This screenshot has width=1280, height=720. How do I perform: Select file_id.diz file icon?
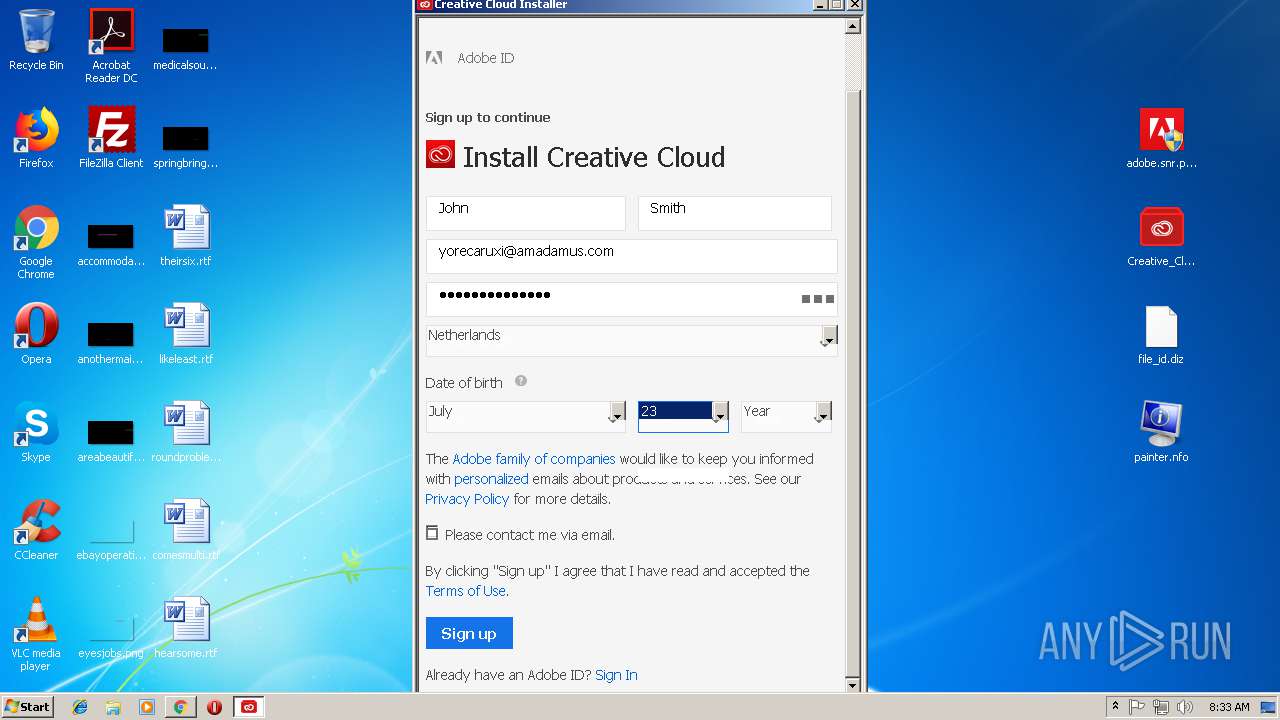click(1161, 334)
